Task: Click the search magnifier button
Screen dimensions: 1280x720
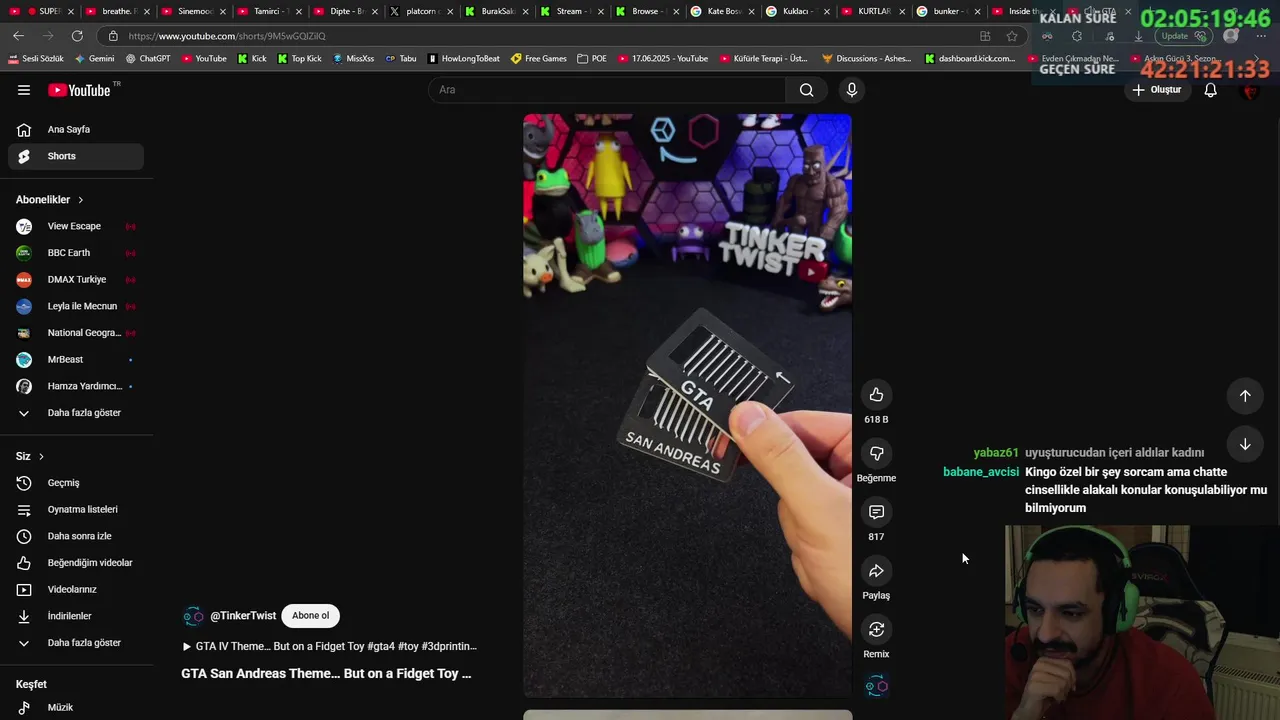Action: click(x=806, y=90)
